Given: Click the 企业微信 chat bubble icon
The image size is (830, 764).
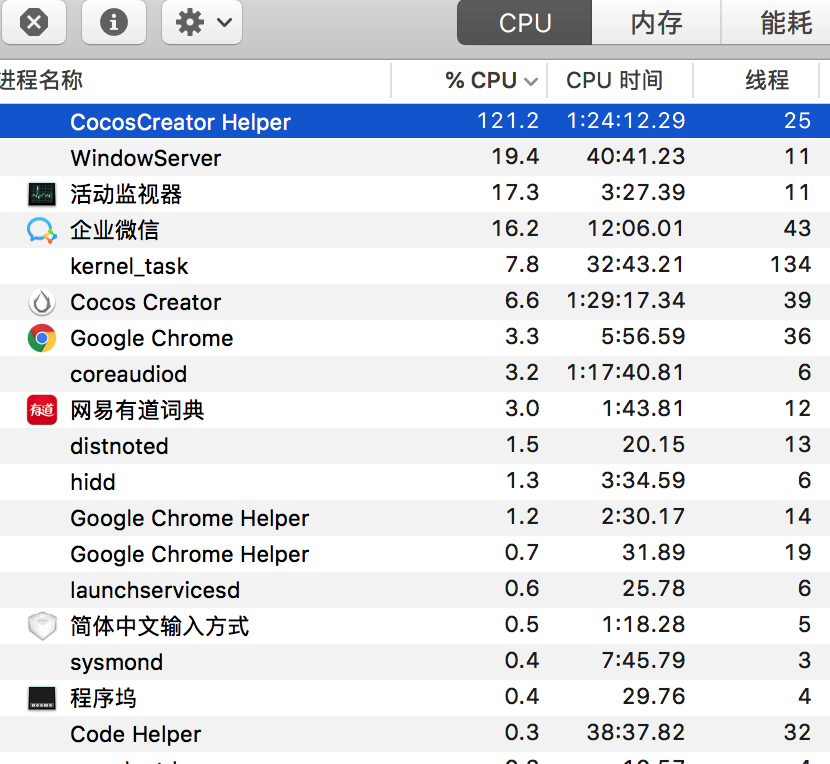Looking at the screenshot, I should point(41,230).
